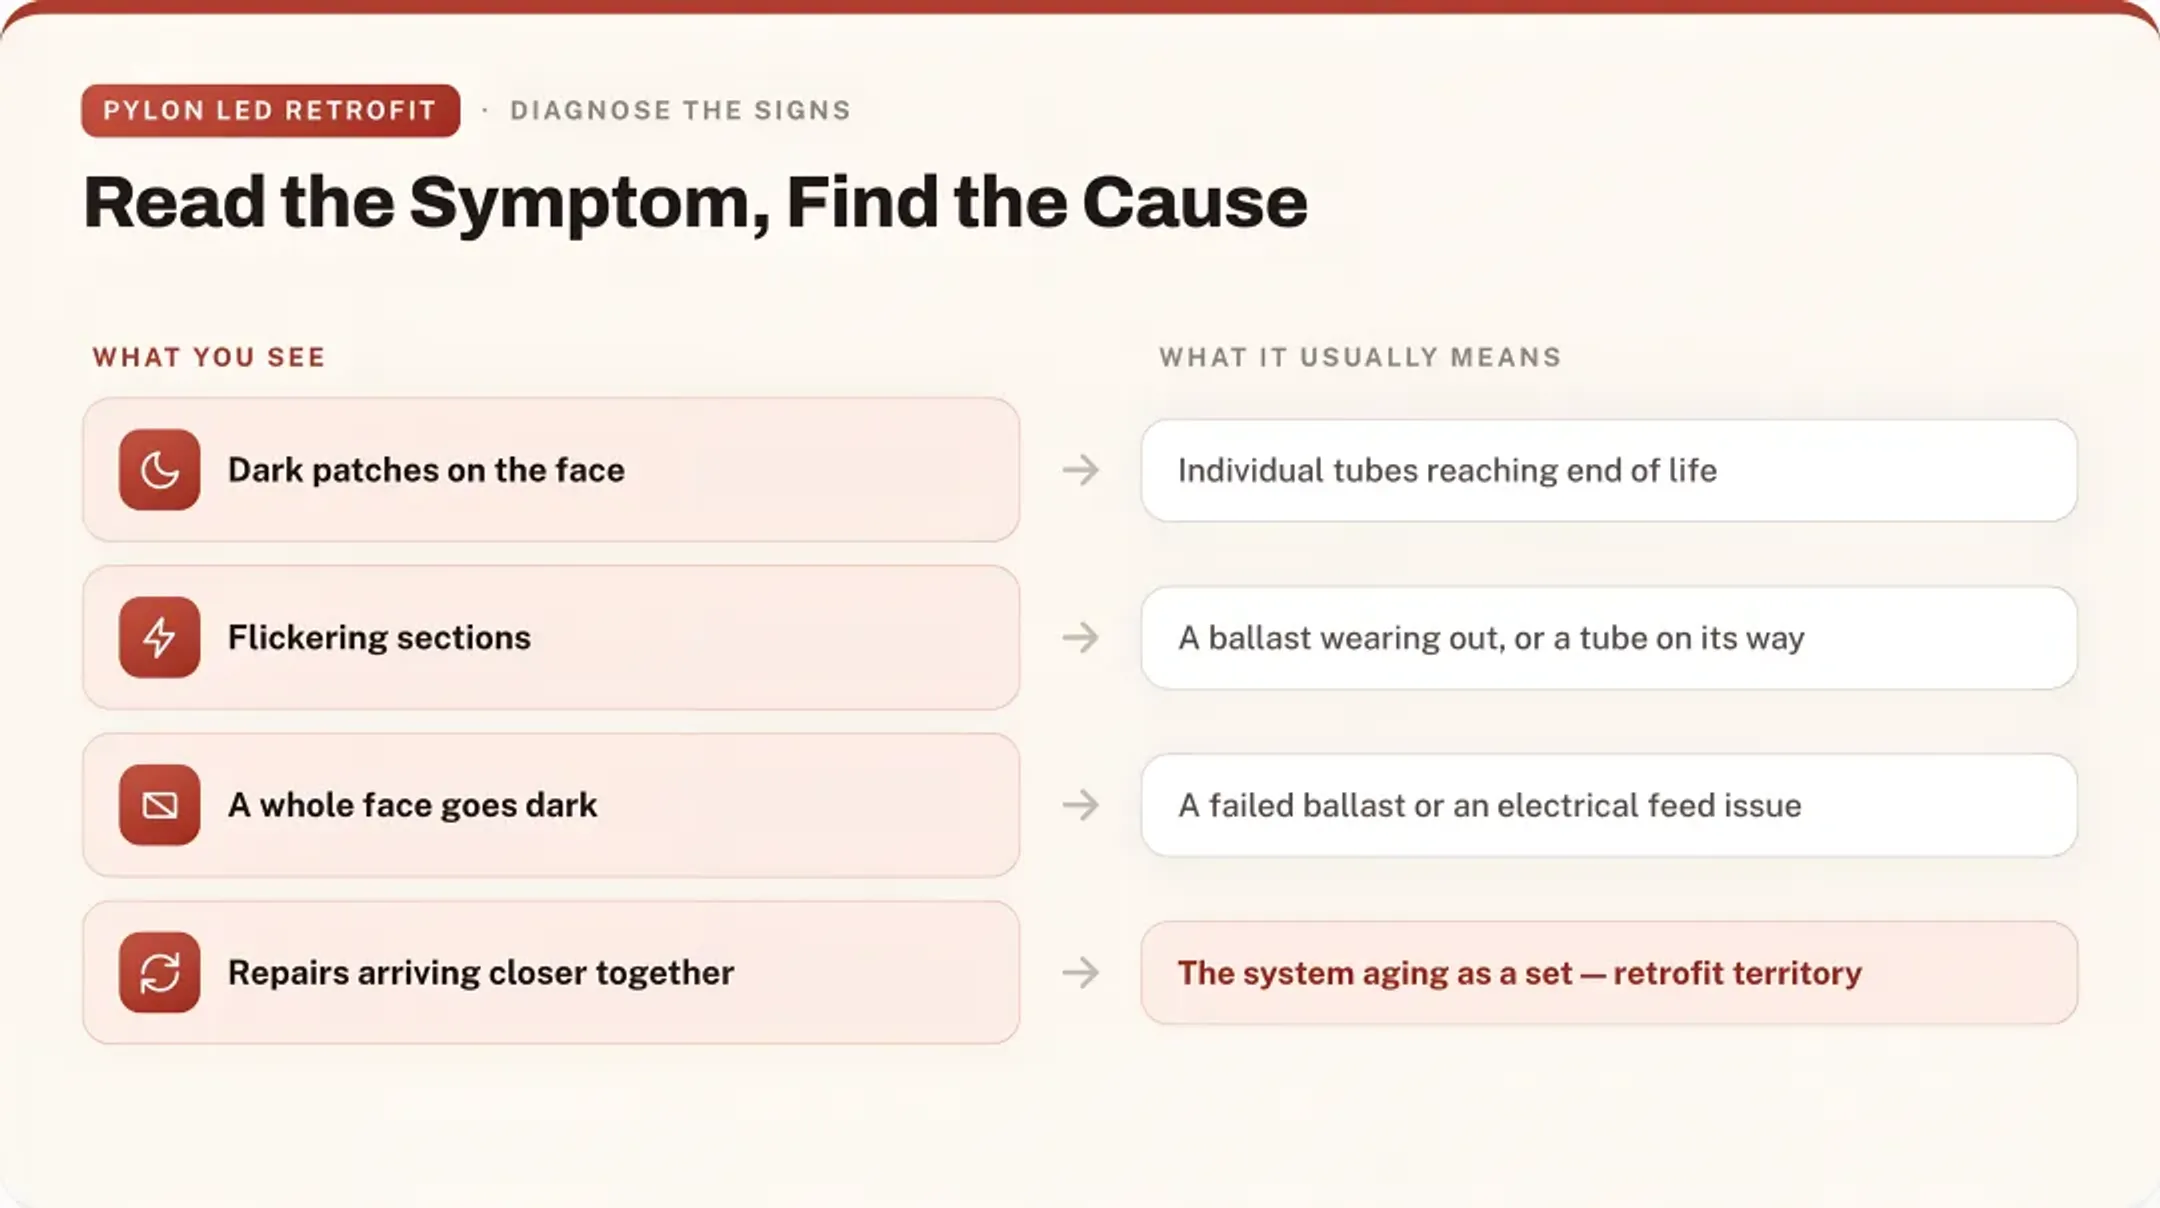
Task: Click the crossed-out screen icon
Action: pyautogui.click(x=159, y=805)
